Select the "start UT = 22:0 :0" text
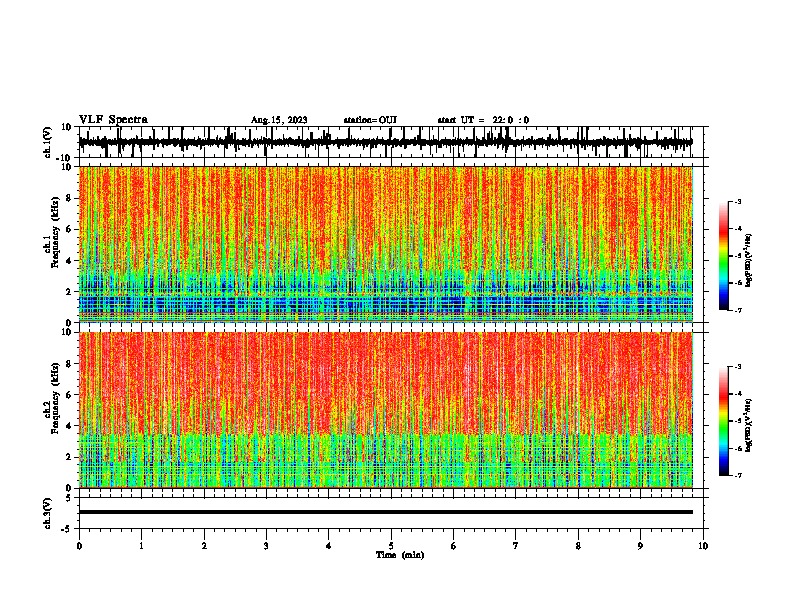Screen dimensions: 792x612 point(483,120)
